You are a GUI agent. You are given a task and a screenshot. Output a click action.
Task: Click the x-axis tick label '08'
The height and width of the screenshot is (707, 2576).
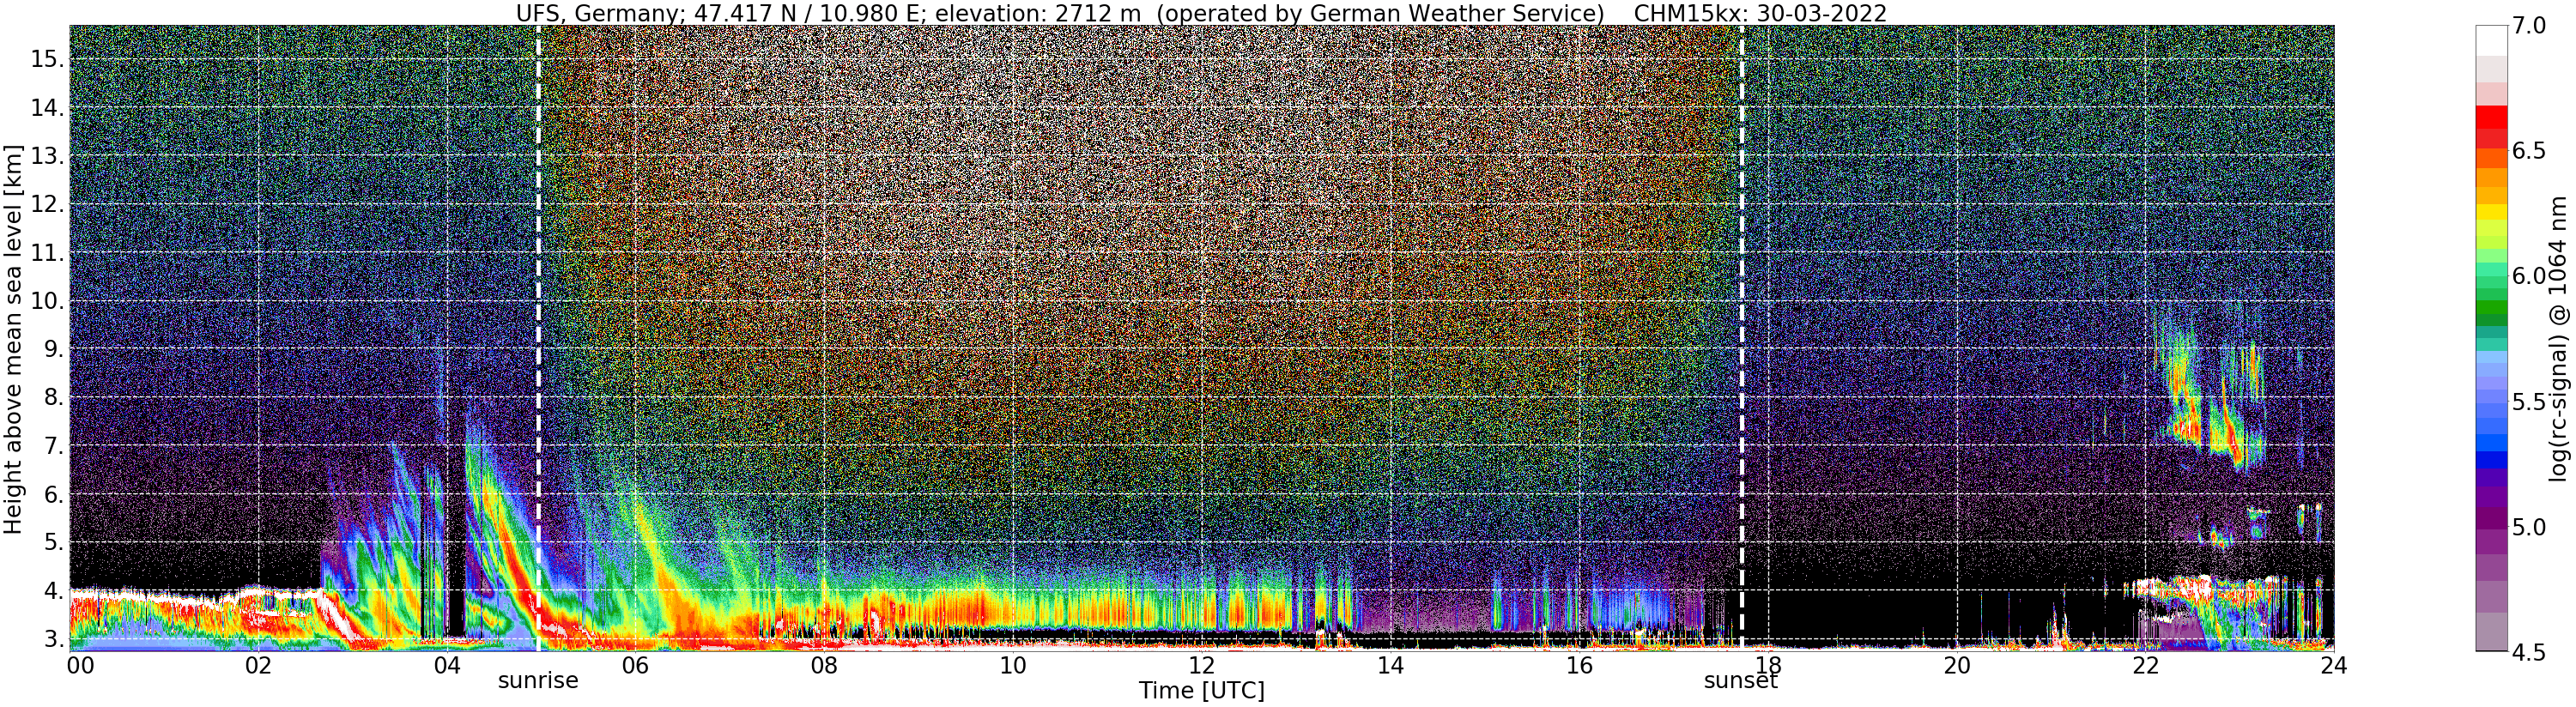pos(824,666)
